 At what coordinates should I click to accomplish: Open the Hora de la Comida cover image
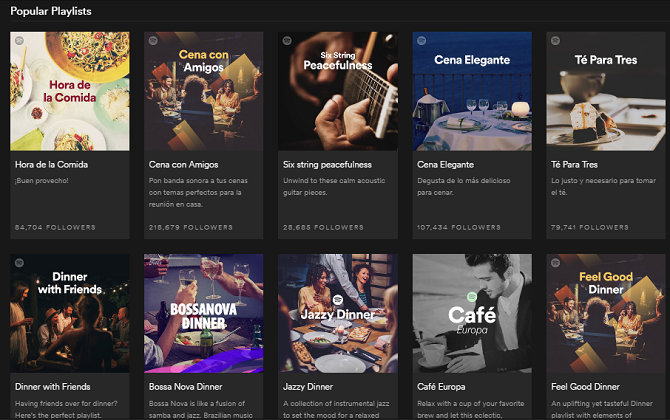point(69,91)
